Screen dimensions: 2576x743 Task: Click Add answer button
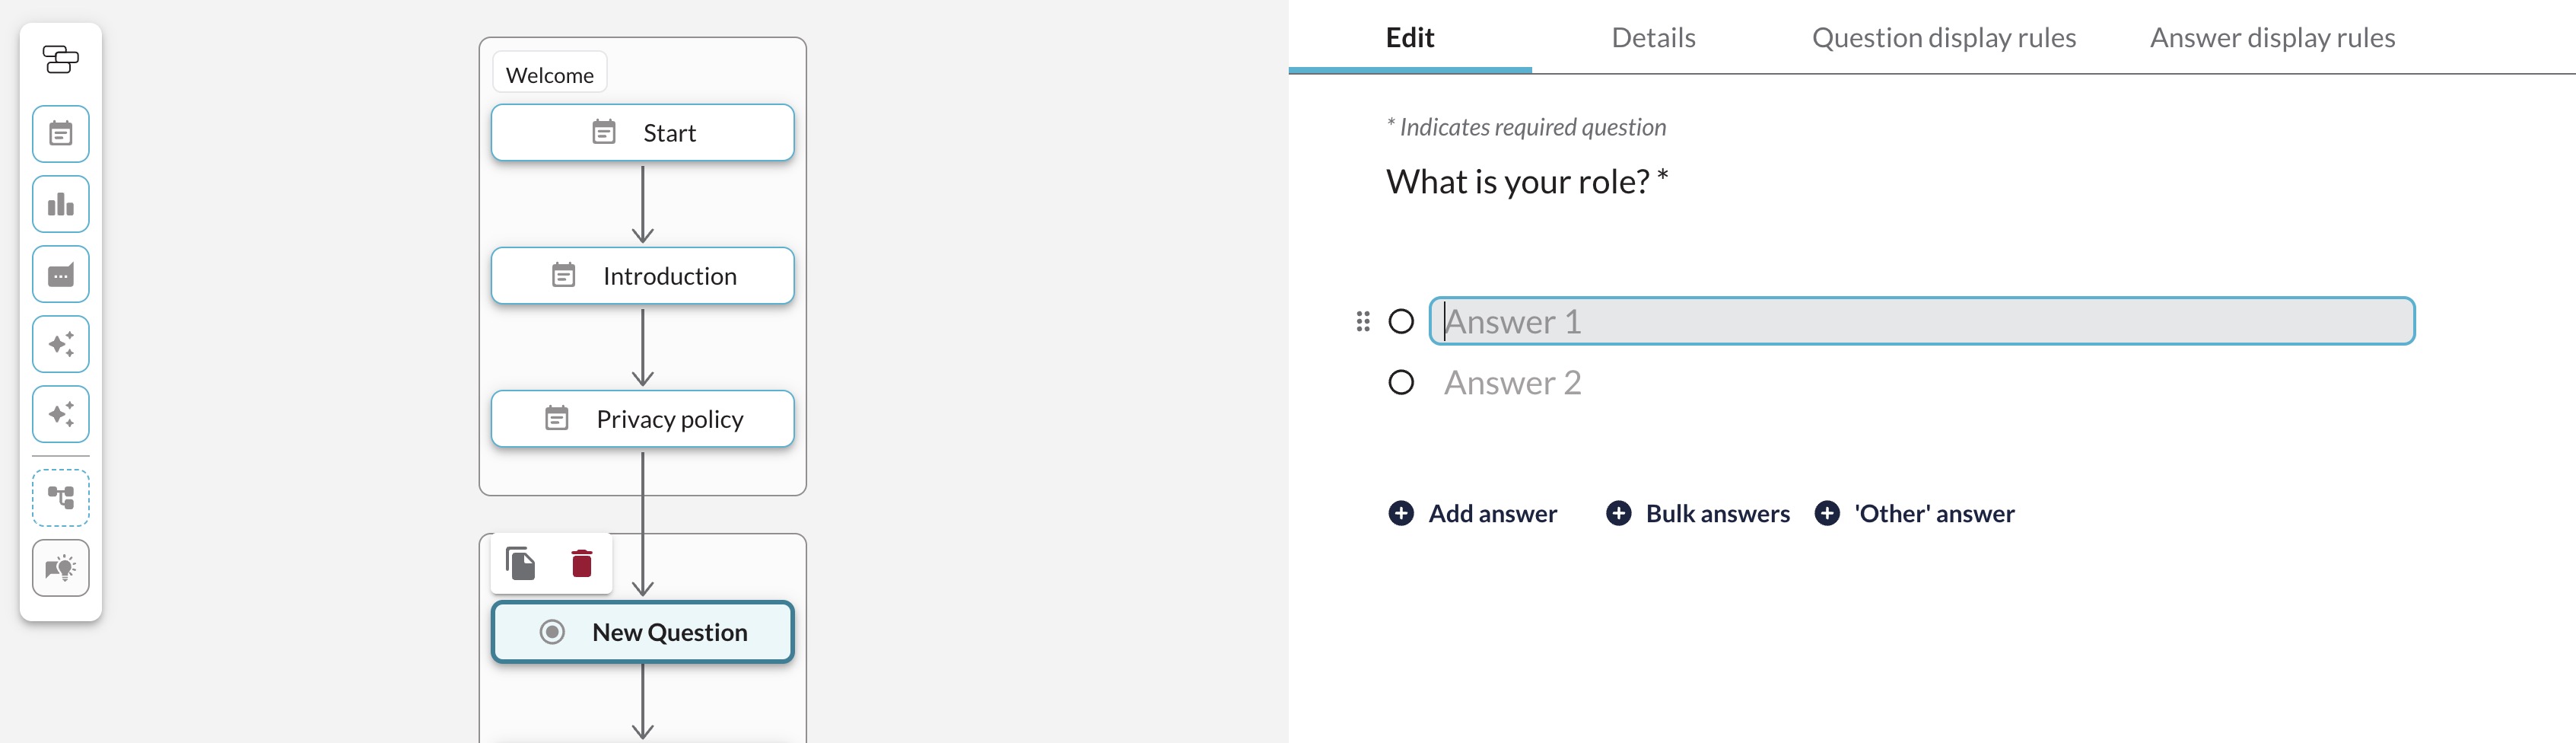tap(1472, 513)
